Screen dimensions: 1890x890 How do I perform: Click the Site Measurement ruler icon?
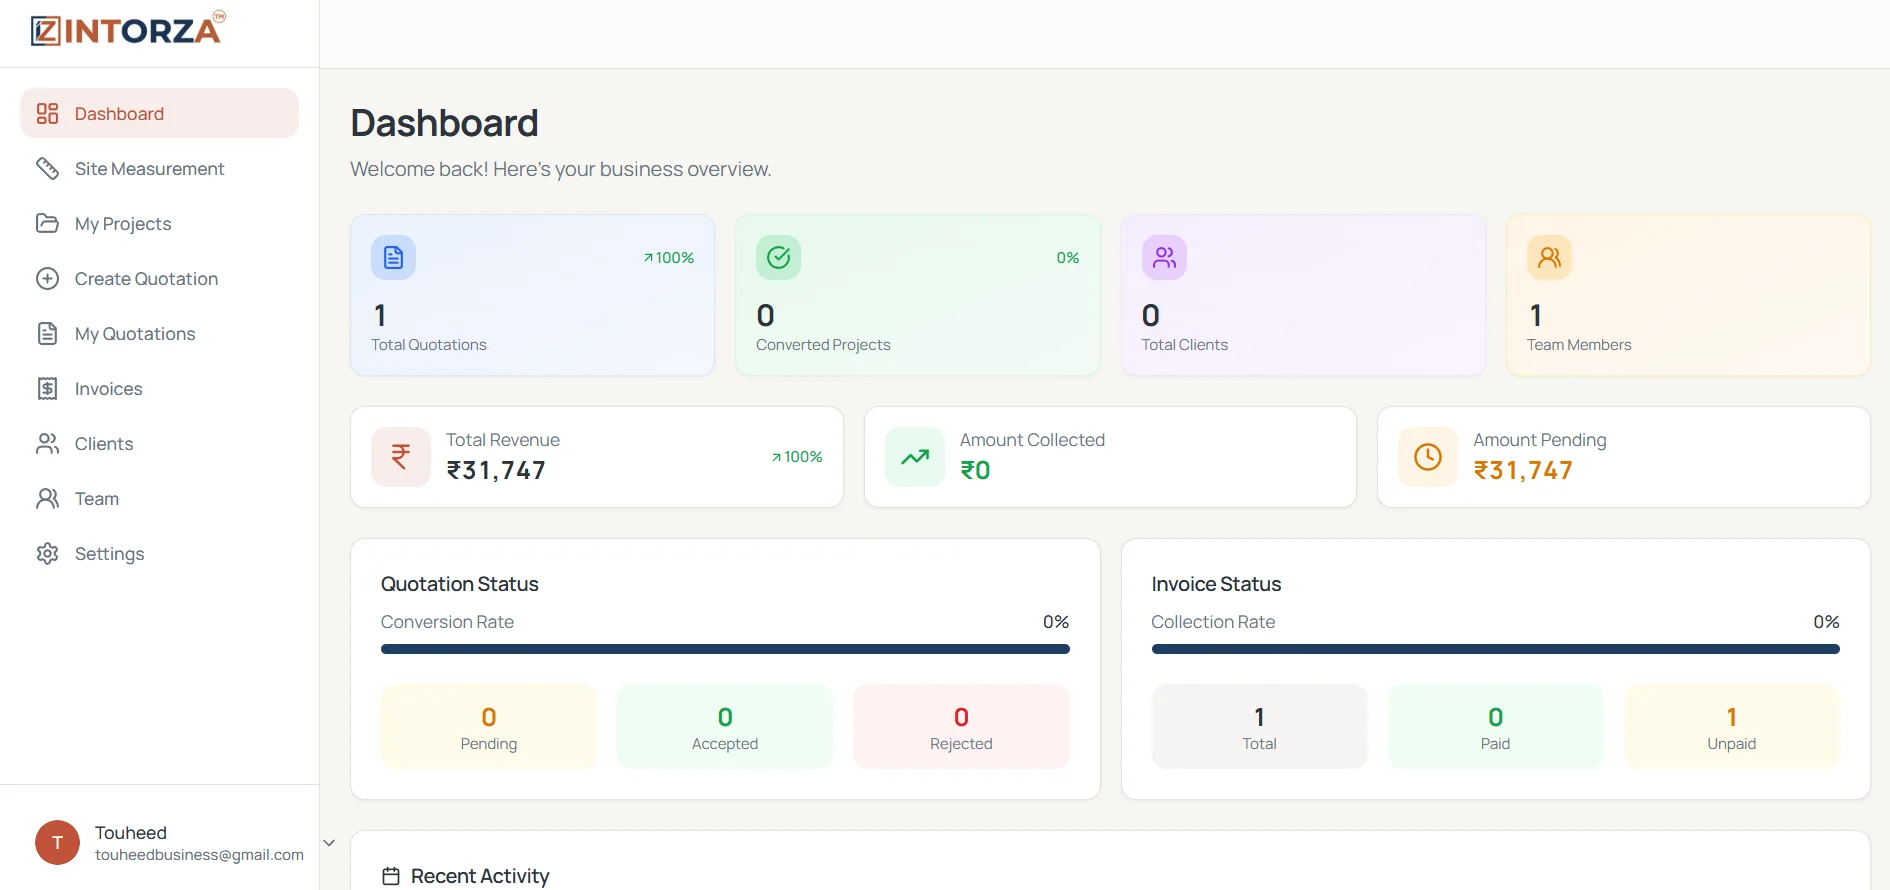point(47,168)
